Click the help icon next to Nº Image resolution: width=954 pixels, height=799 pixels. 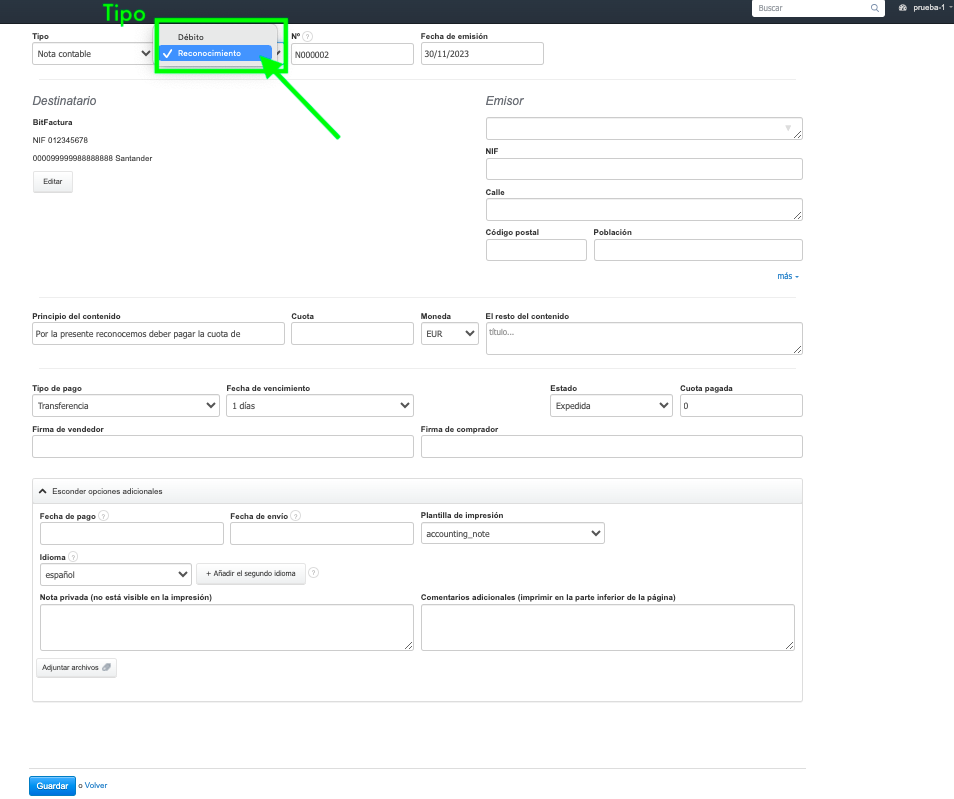tap(308, 37)
